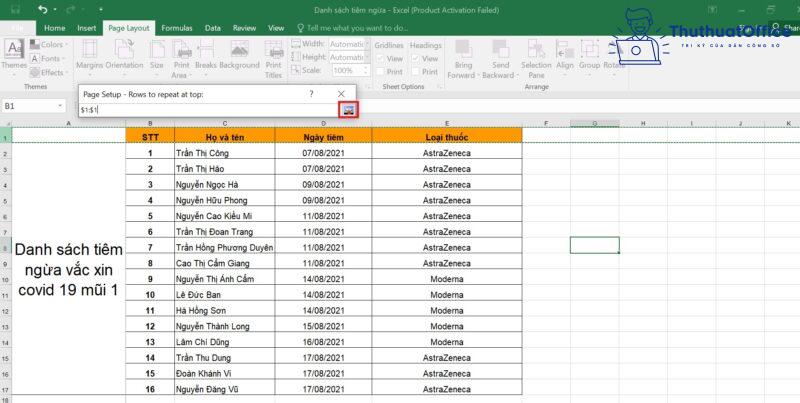
Task: Switch to the Data tab
Action: point(213,28)
